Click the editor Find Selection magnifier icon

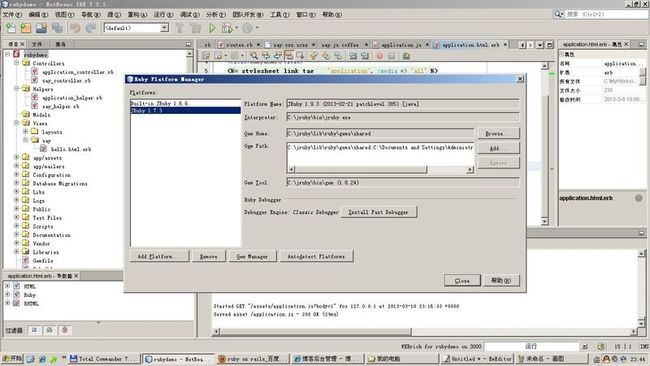point(254,56)
